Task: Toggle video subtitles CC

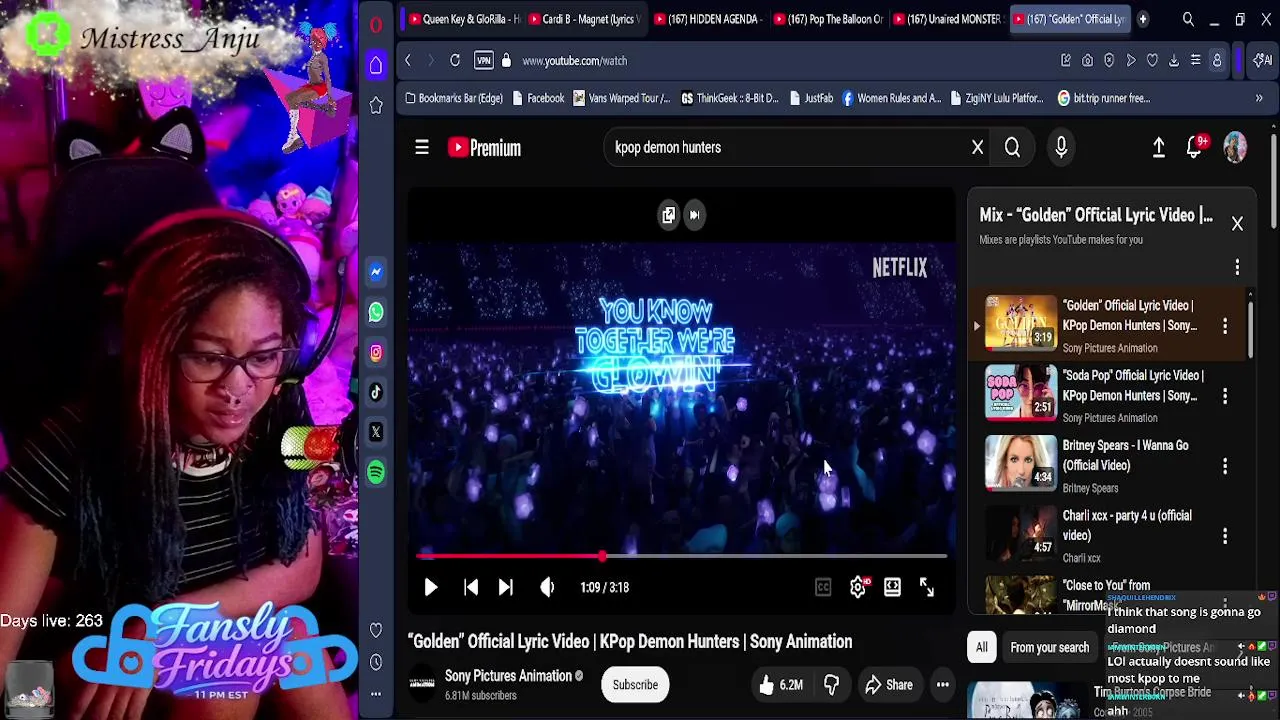Action: pos(823,588)
